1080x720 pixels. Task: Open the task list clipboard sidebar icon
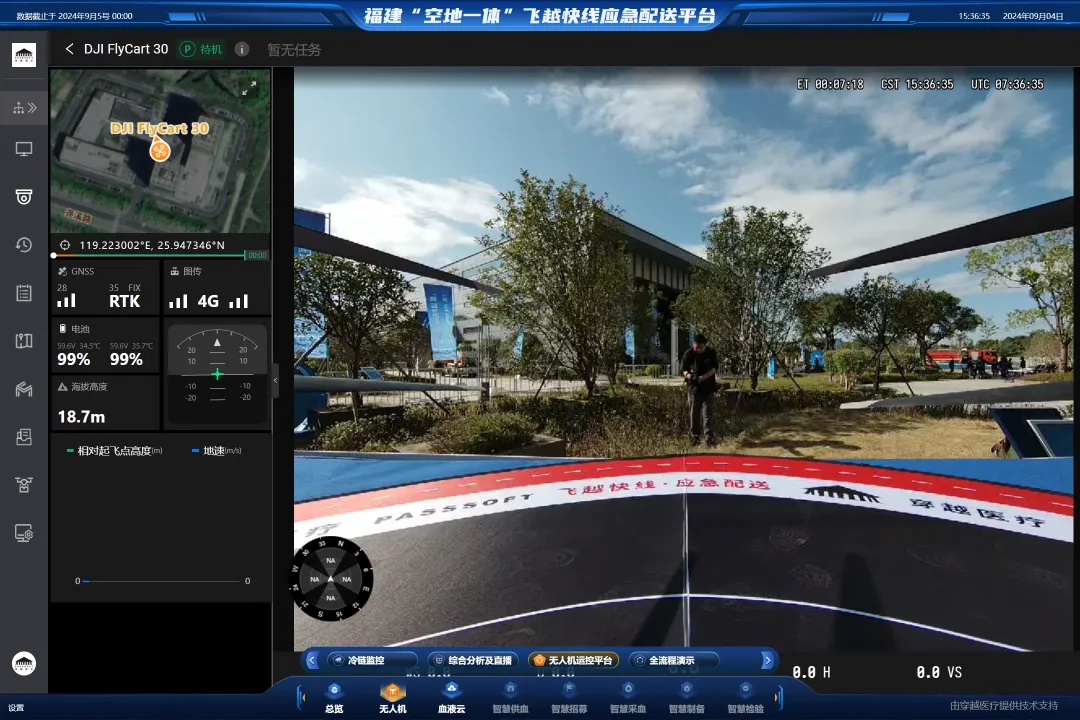[24, 293]
